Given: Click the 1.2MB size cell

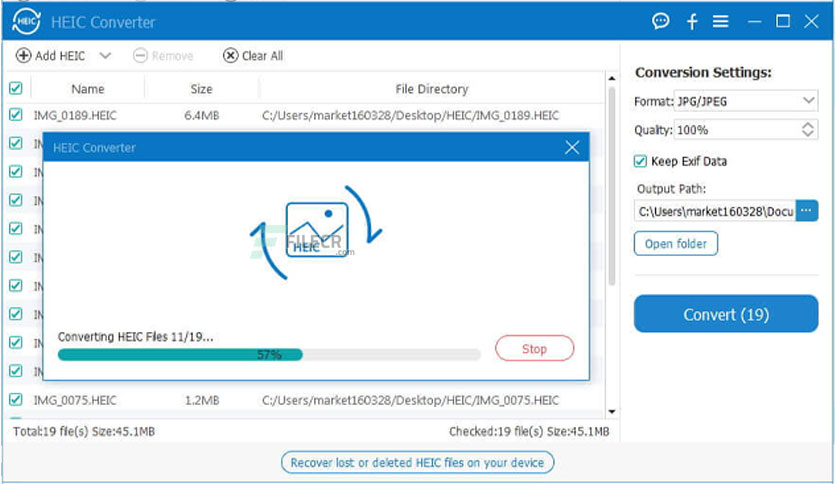Looking at the screenshot, I should pyautogui.click(x=202, y=400).
